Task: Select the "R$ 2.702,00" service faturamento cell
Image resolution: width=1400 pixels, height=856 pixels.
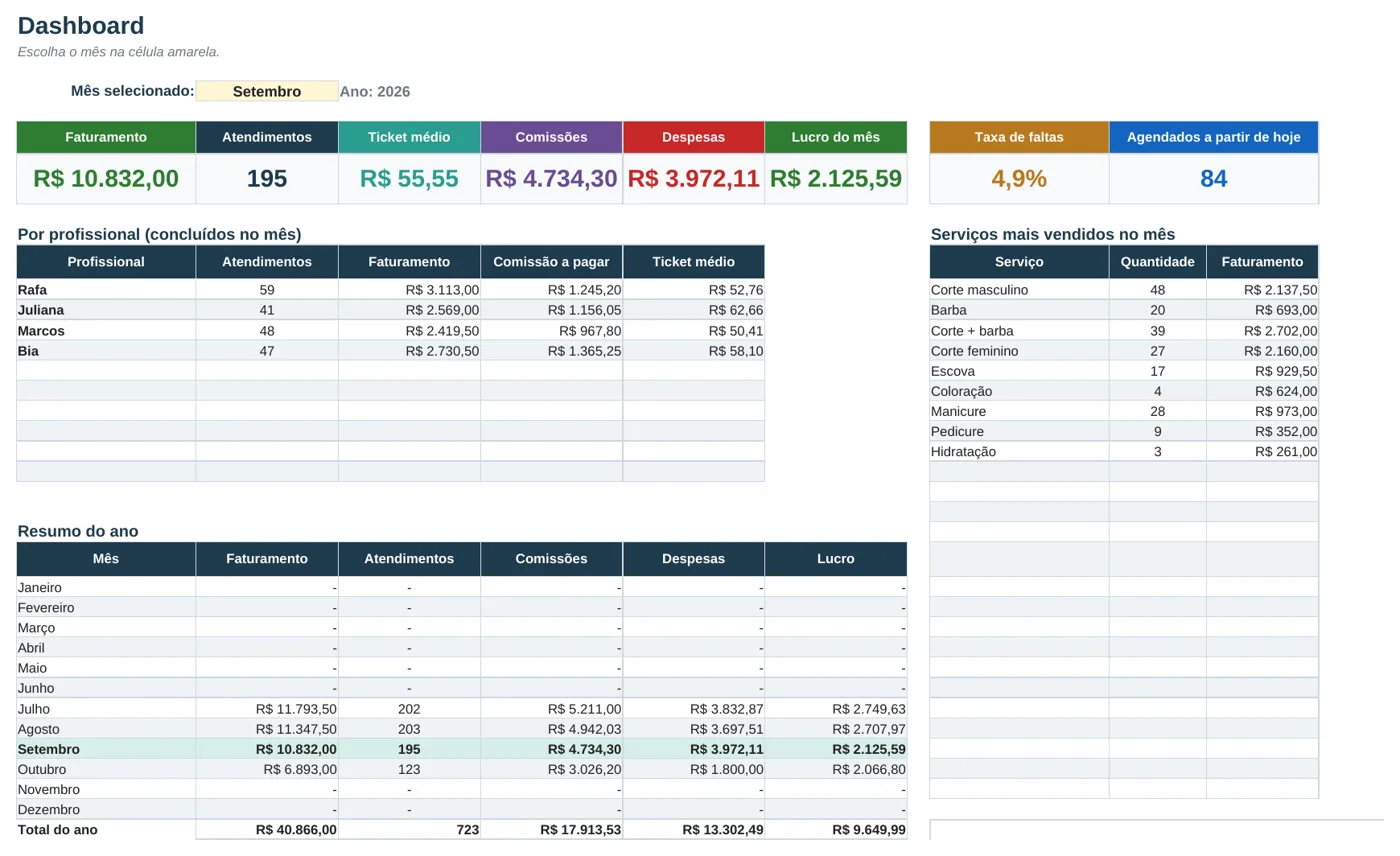Action: (x=1263, y=331)
